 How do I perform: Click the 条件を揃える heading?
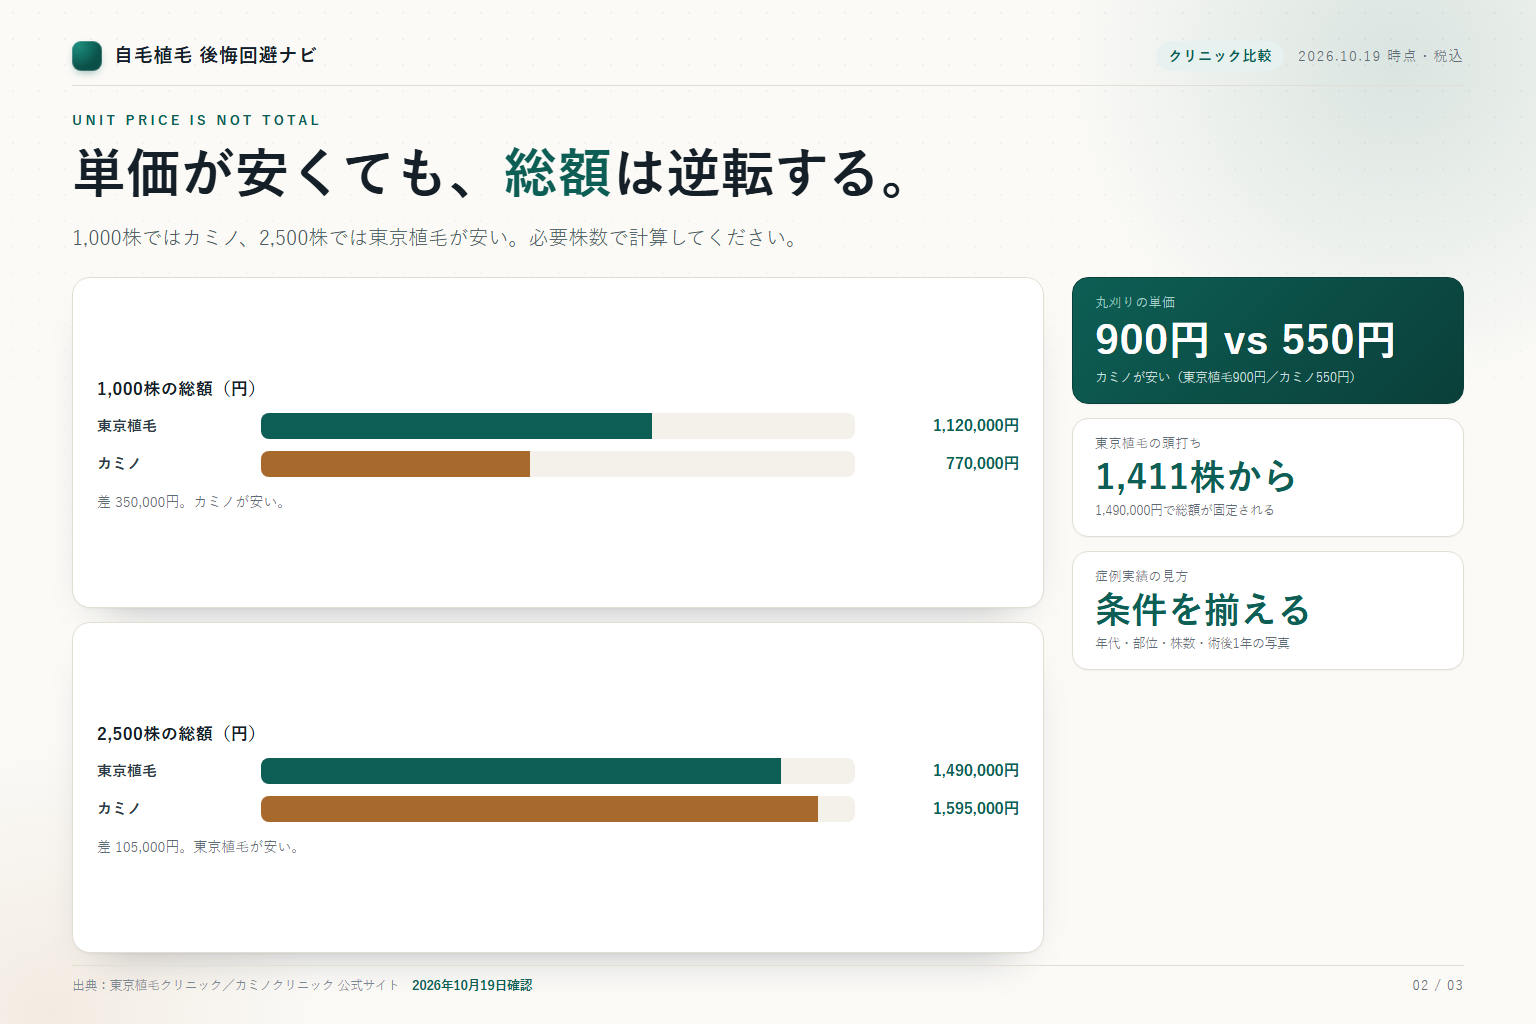(1202, 610)
